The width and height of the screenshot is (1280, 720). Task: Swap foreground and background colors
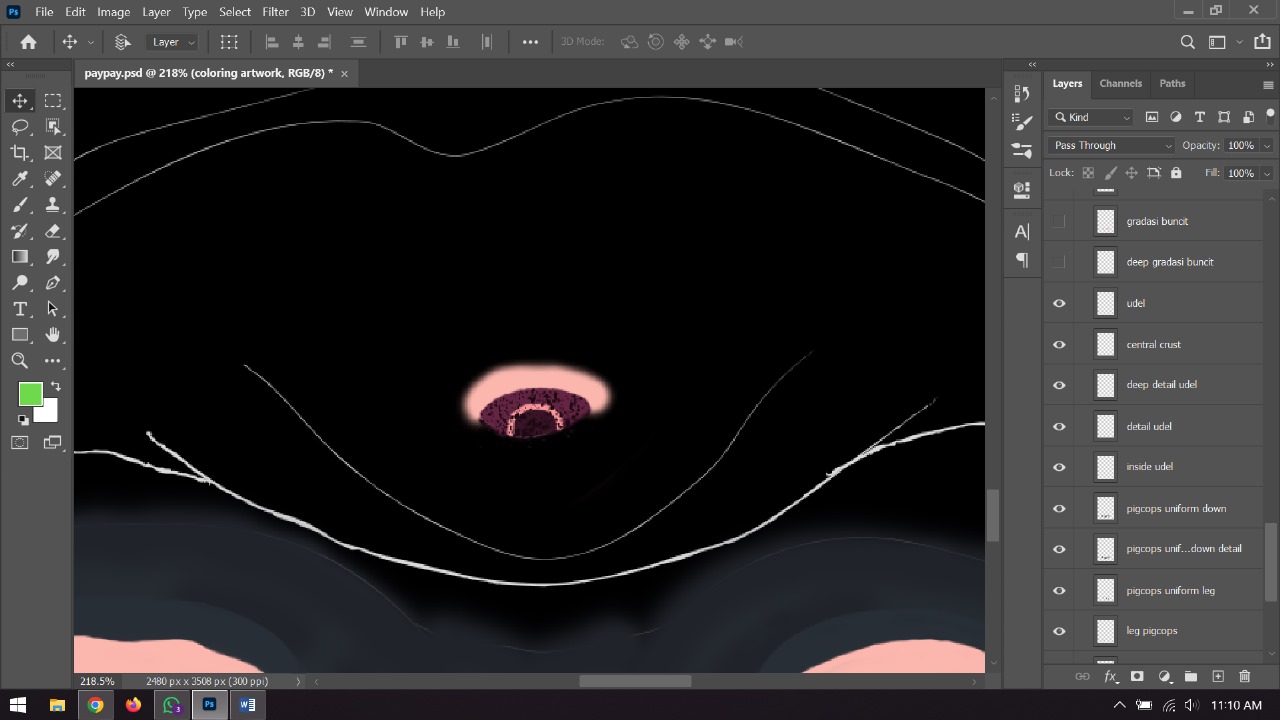(55, 386)
